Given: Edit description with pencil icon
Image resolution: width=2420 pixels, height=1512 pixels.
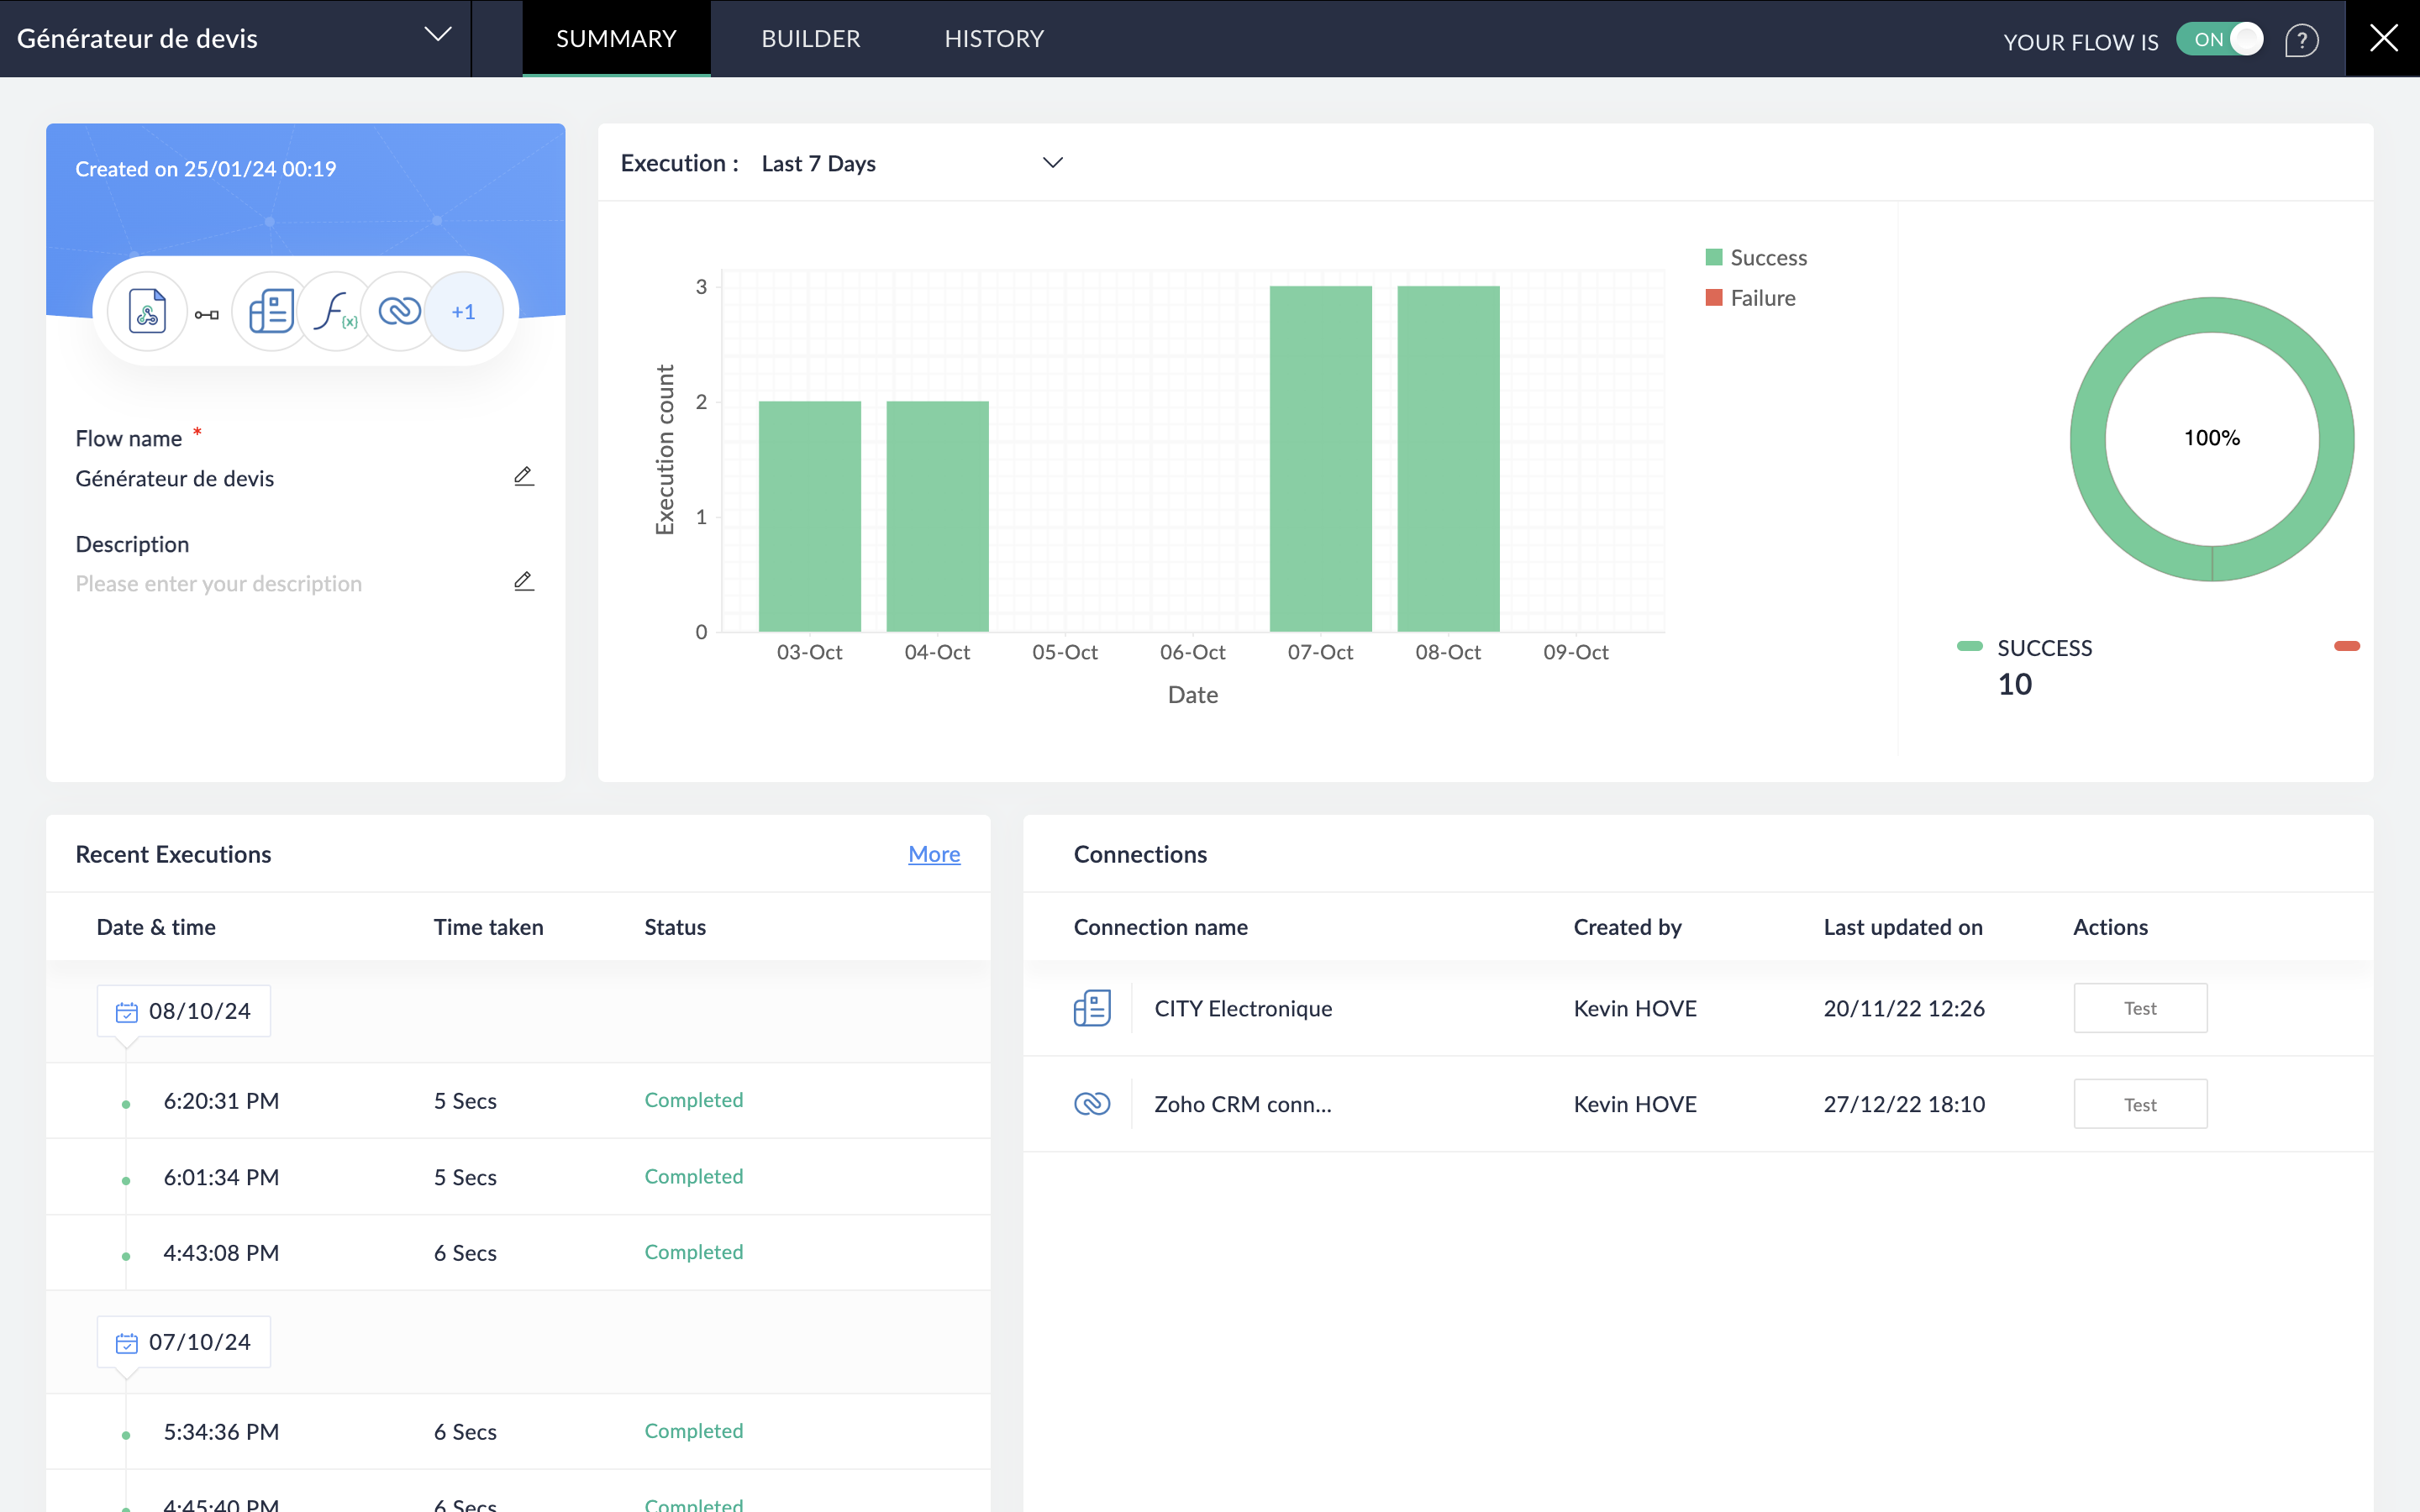Looking at the screenshot, I should coord(523,582).
